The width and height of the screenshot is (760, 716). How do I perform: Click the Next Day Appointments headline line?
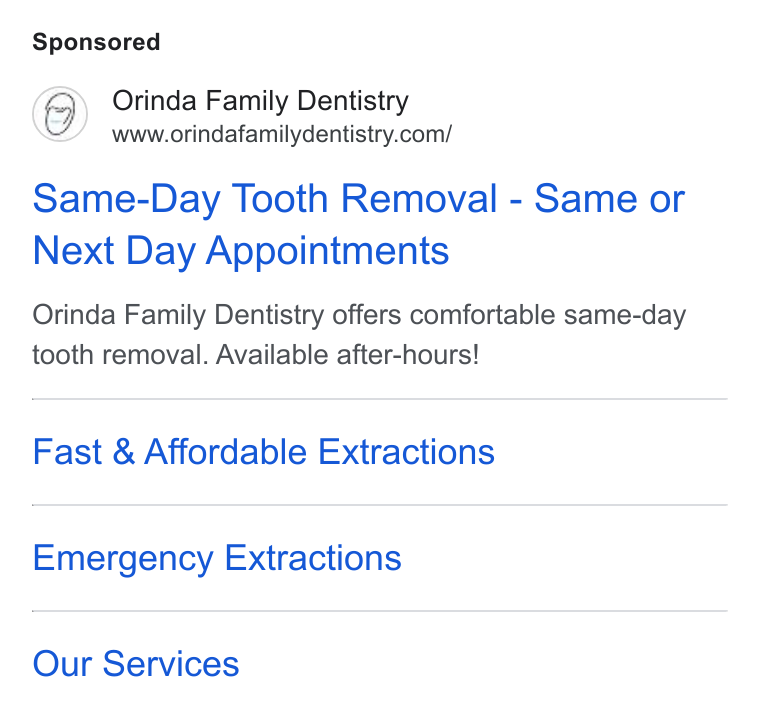[x=241, y=251]
